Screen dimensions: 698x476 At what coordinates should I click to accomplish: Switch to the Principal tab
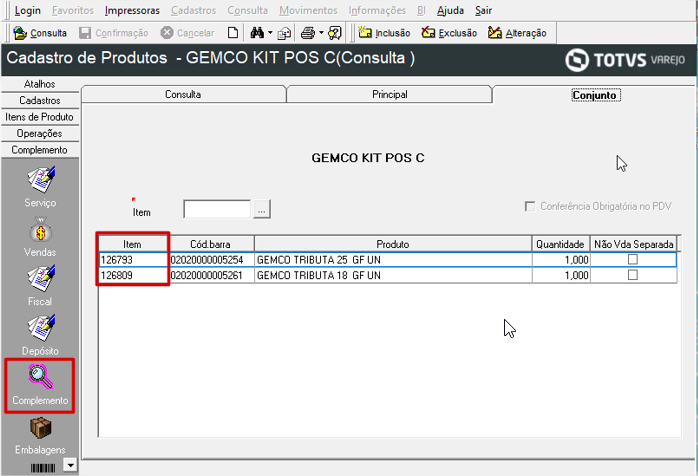[390, 94]
